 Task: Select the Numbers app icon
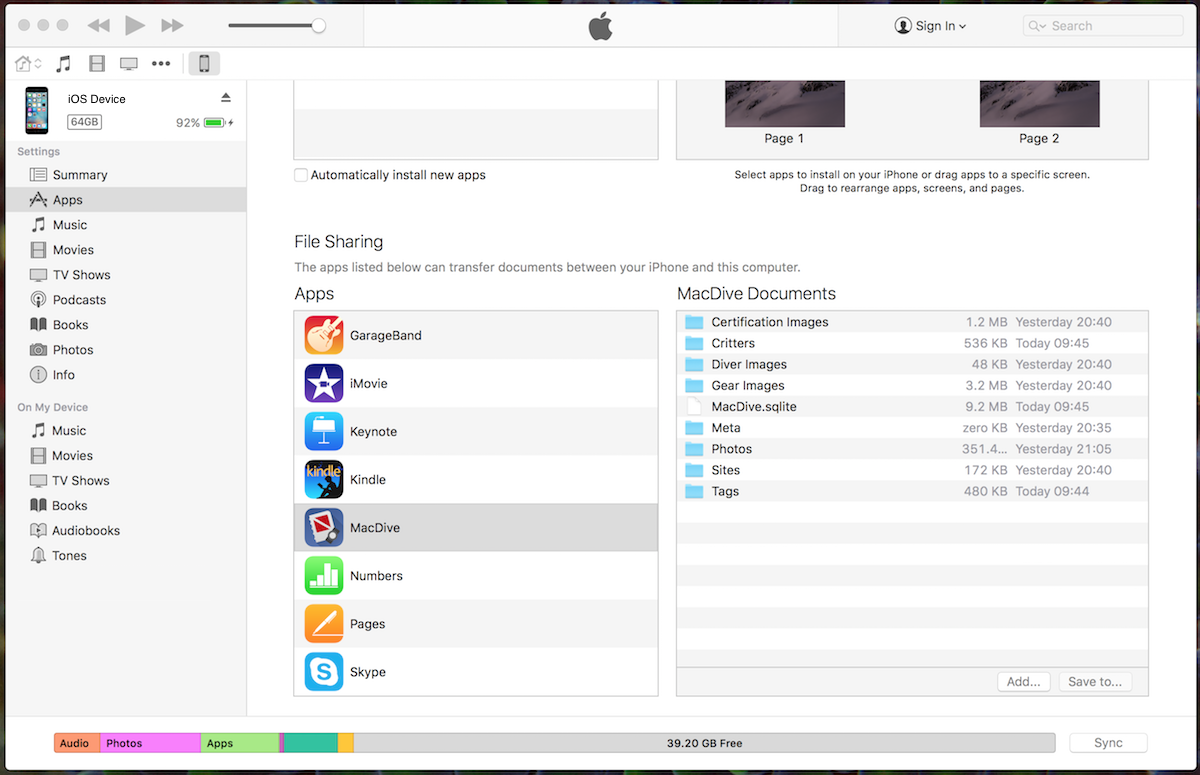(x=324, y=575)
